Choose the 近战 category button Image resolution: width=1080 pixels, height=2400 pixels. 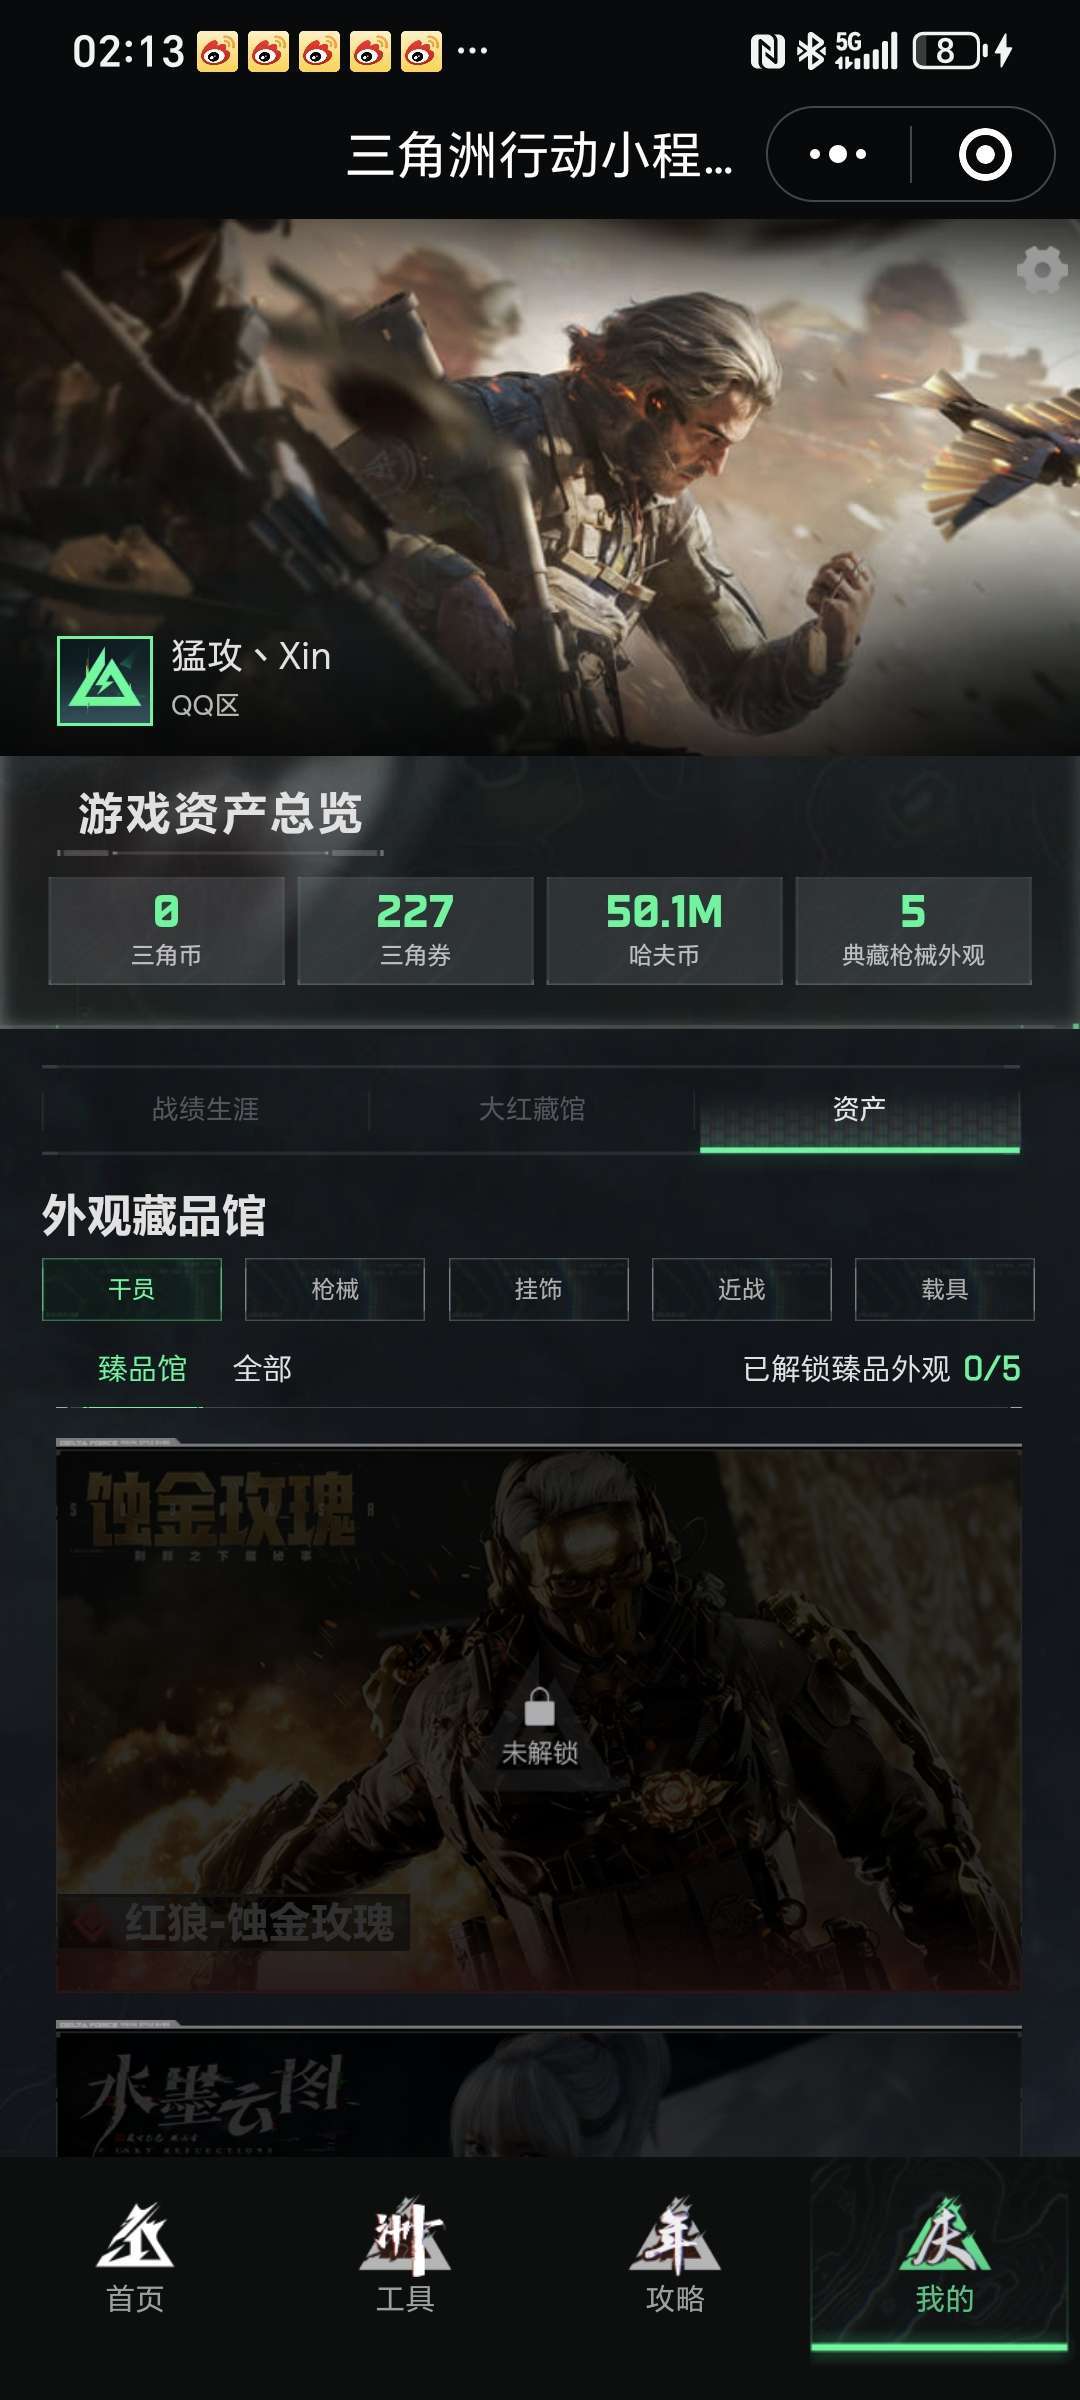[x=741, y=1289]
